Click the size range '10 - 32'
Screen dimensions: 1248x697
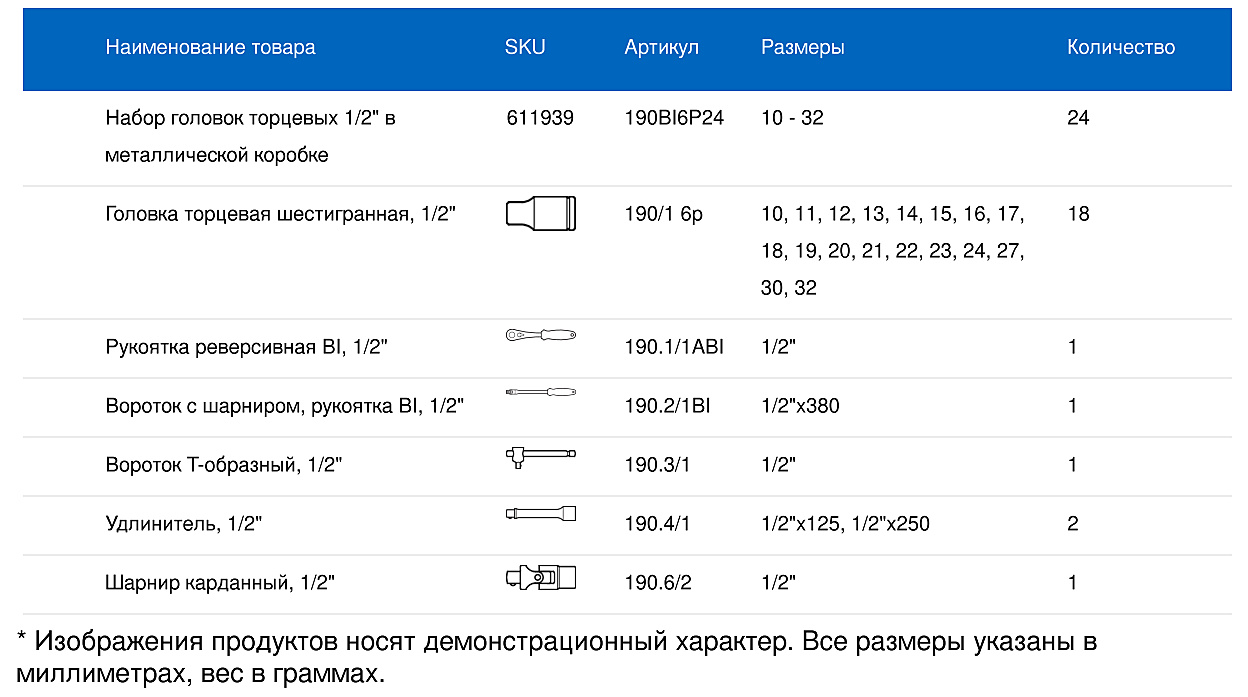[x=792, y=118]
